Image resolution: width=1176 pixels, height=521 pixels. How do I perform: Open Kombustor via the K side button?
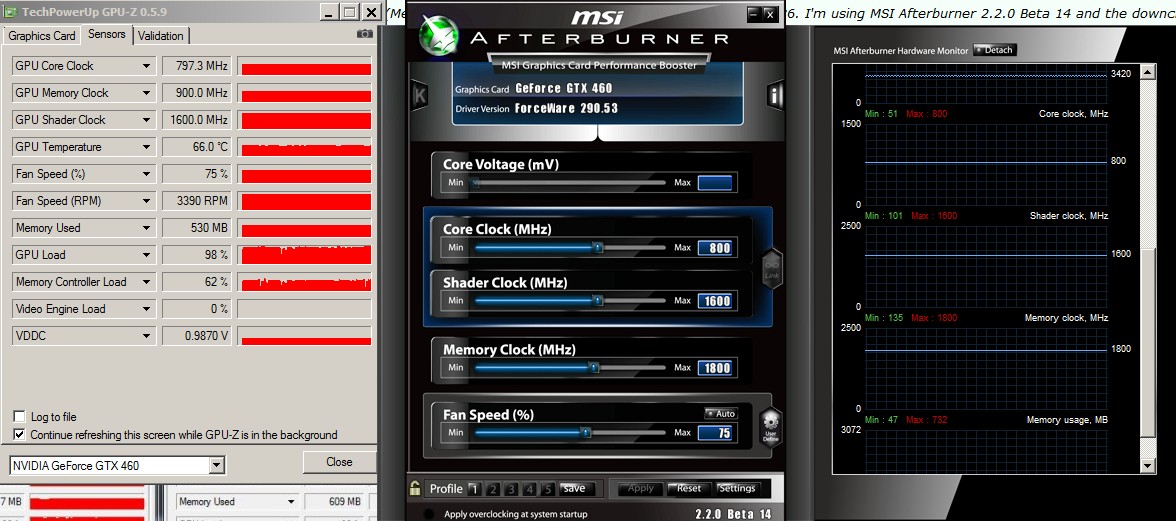[420, 95]
